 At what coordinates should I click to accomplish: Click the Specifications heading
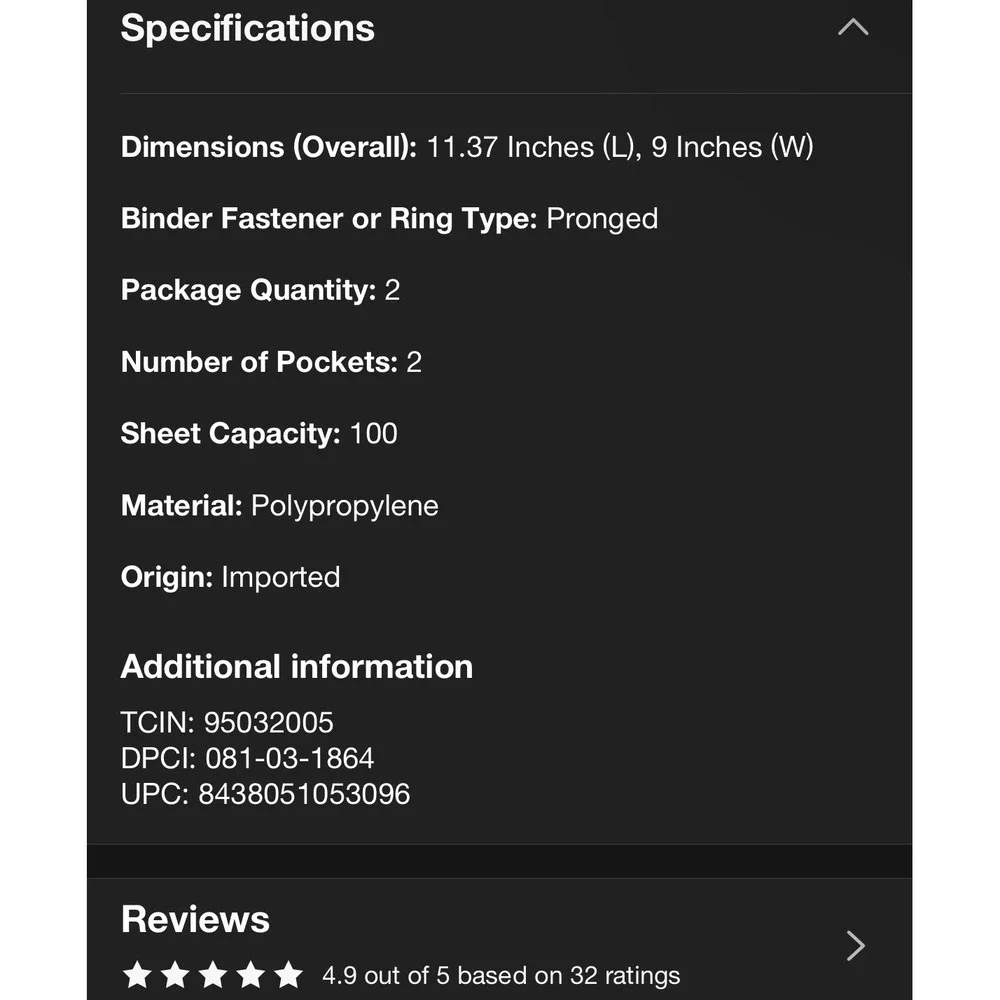pyautogui.click(x=247, y=29)
